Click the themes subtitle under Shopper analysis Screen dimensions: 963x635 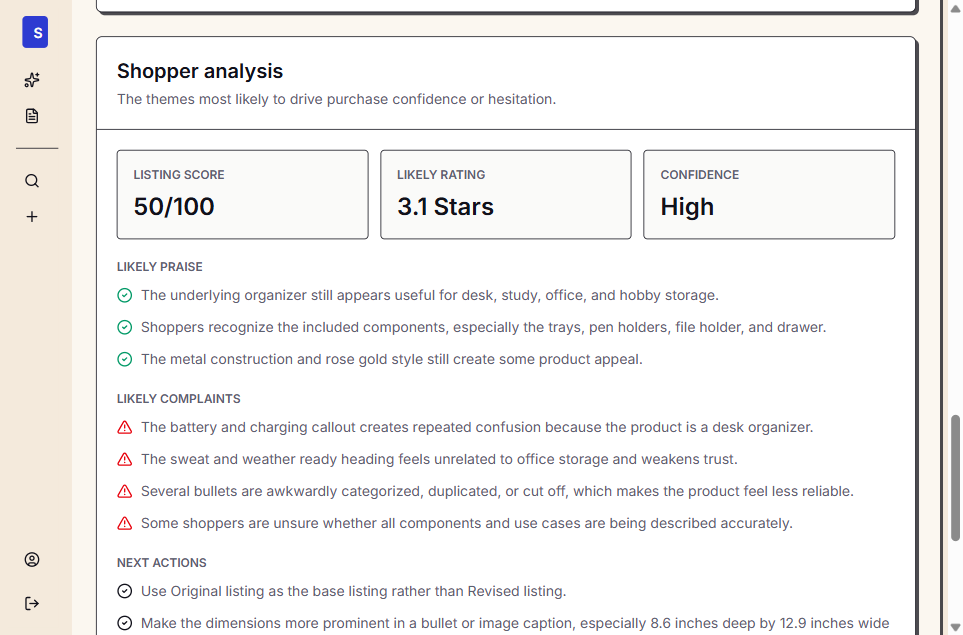point(337,99)
